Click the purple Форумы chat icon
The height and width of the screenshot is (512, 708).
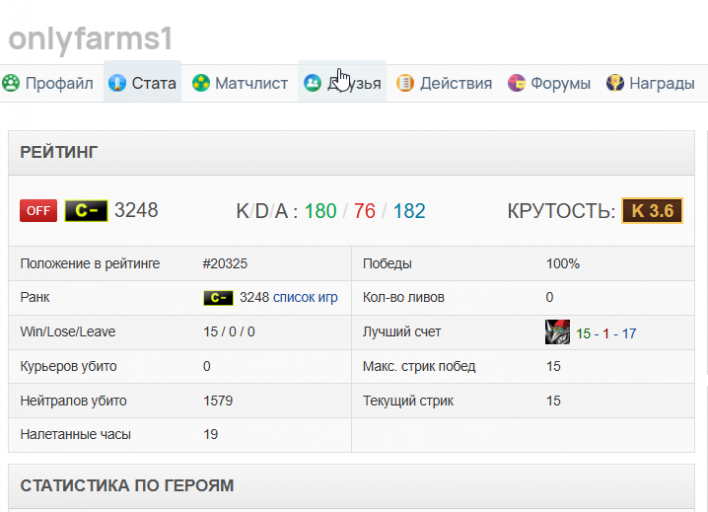click(x=517, y=83)
